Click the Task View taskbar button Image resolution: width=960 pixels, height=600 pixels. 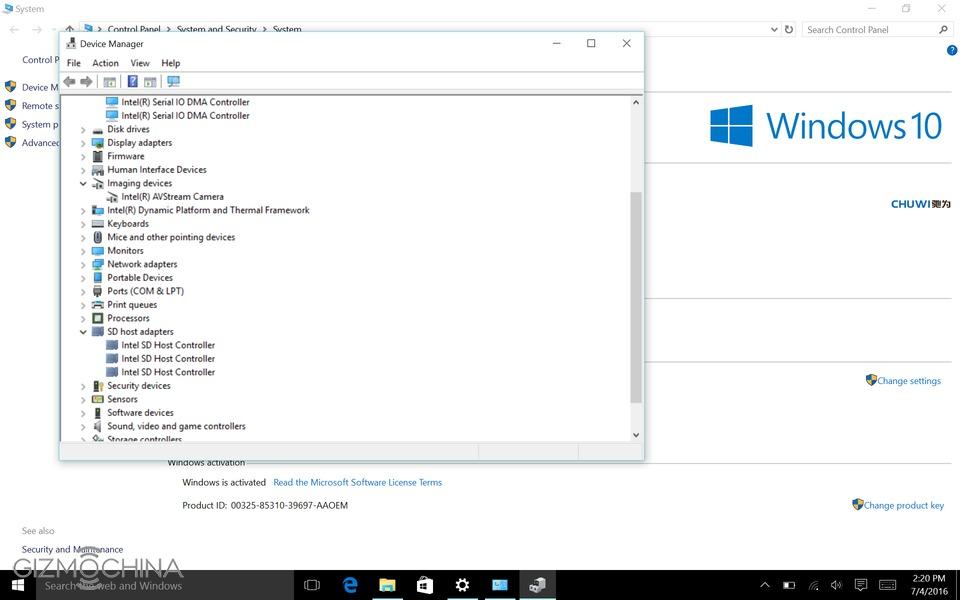311,585
